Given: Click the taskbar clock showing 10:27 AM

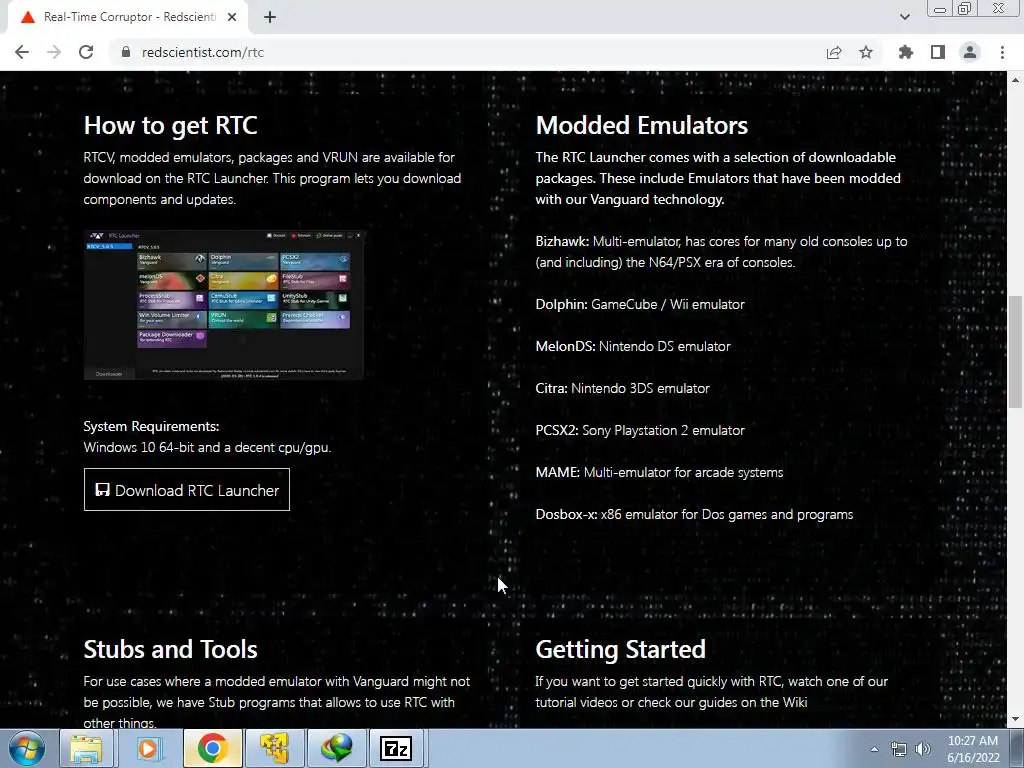Looking at the screenshot, I should coord(973,749).
